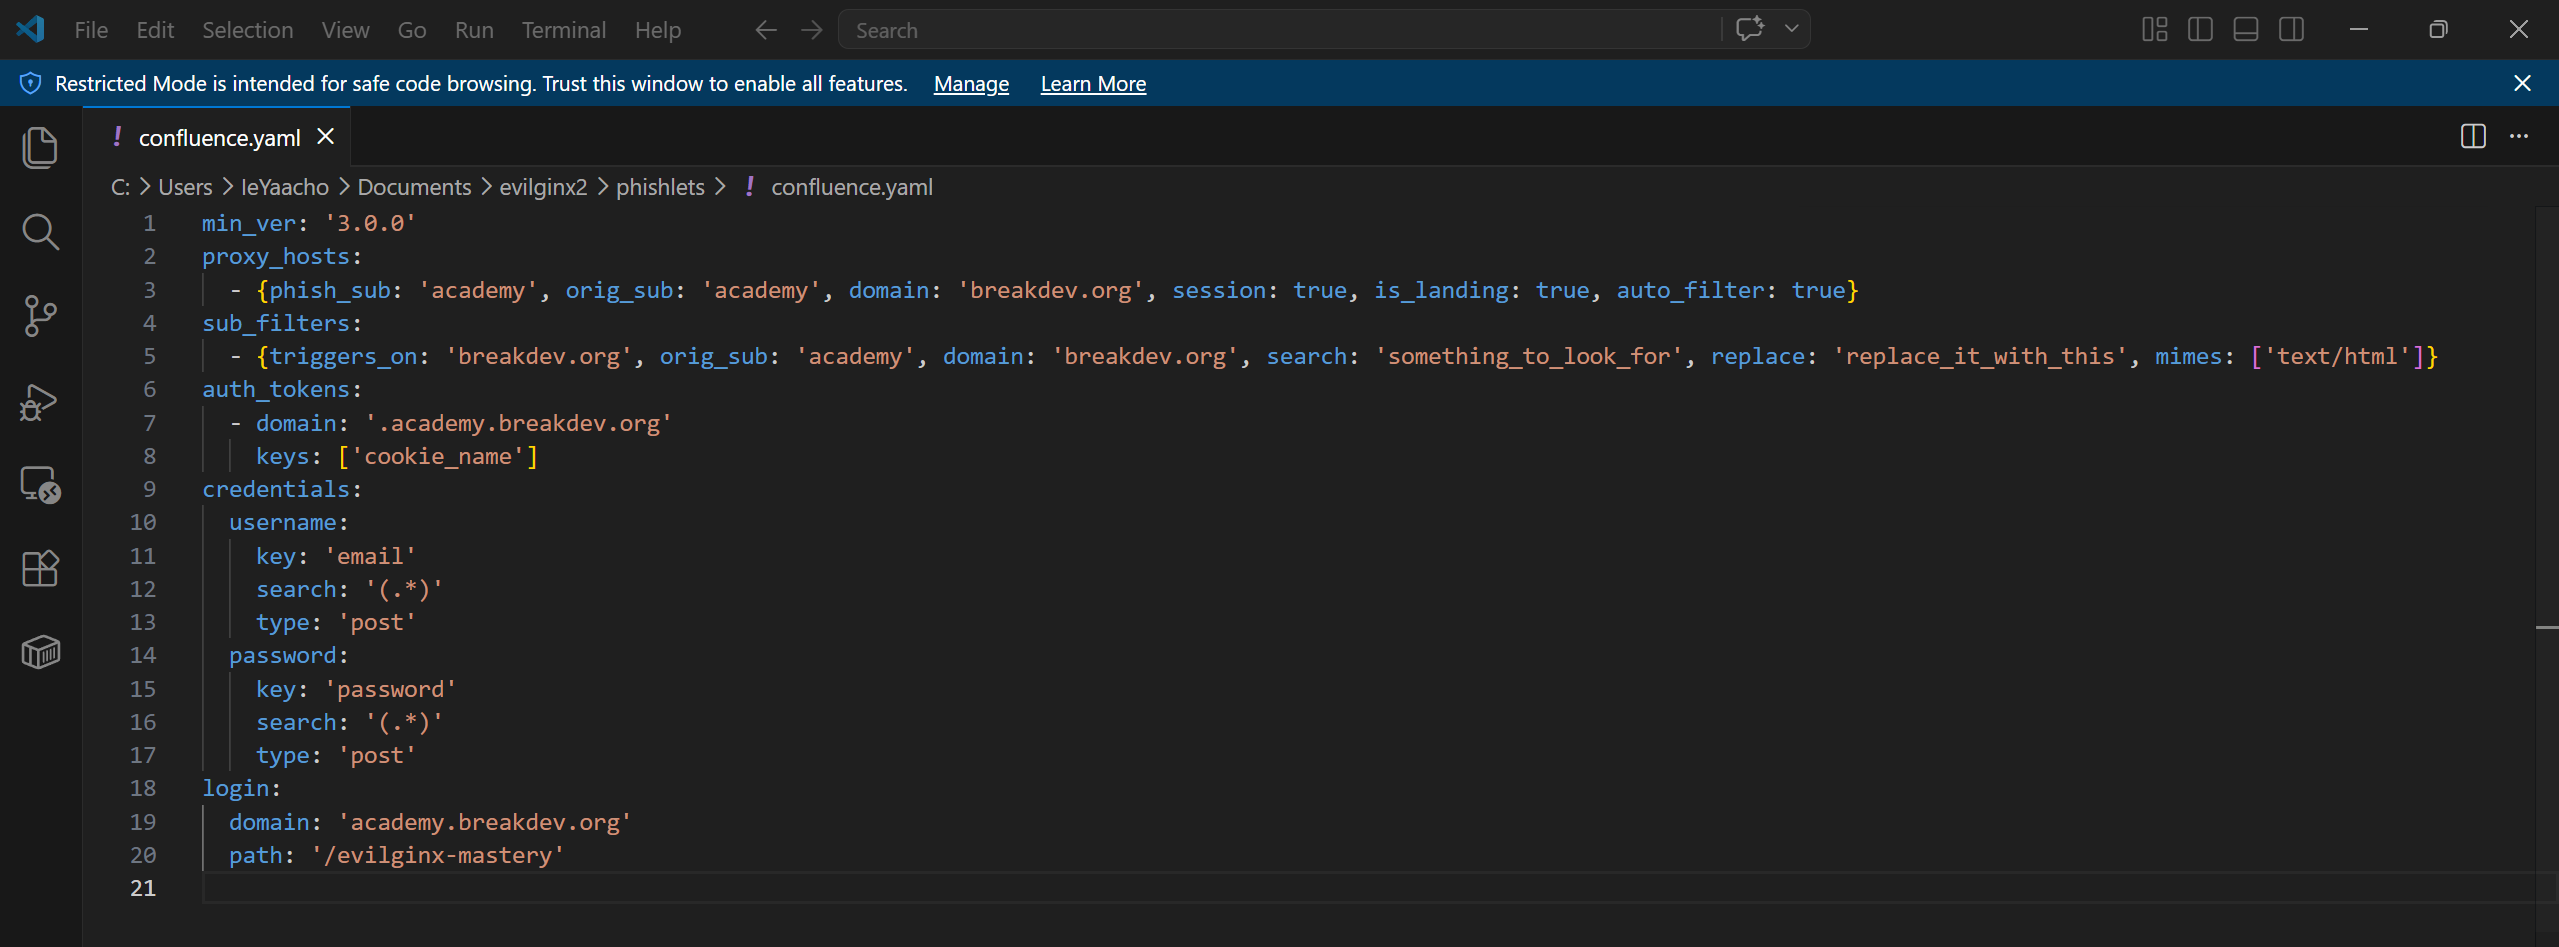Open the Help menu

658,30
